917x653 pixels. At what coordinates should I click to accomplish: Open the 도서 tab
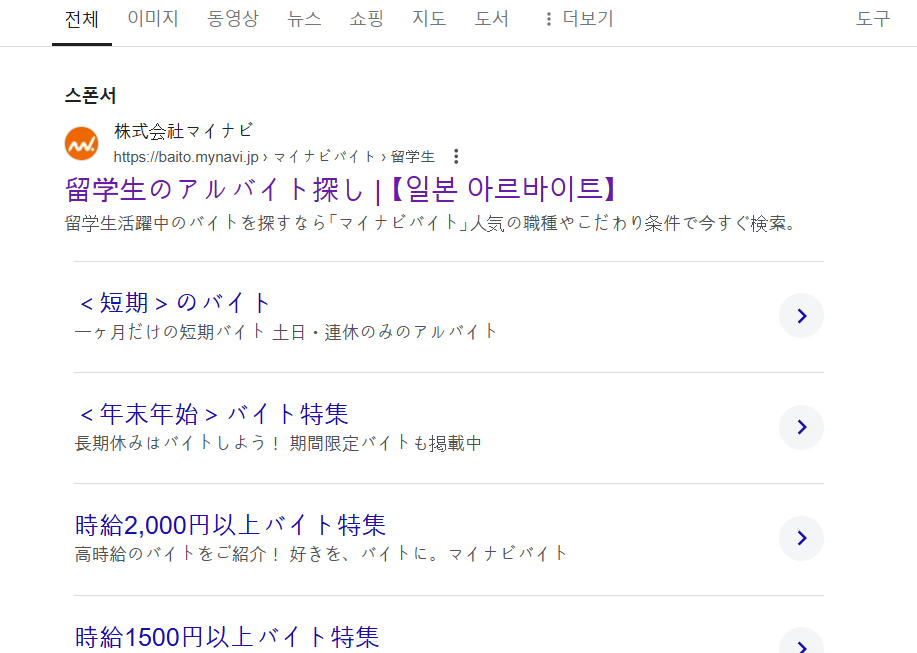point(492,19)
